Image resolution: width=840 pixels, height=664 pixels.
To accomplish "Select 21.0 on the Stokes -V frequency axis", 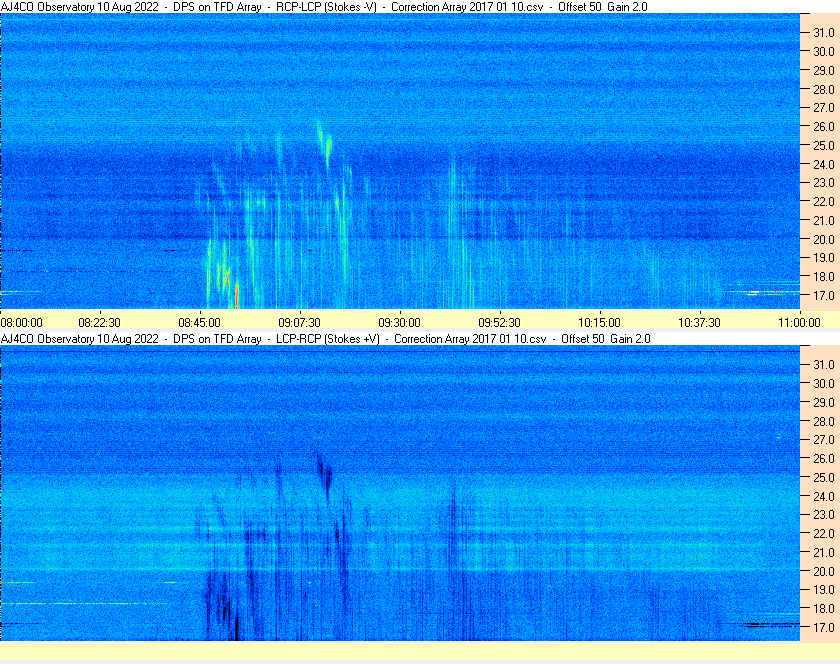I will (824, 220).
